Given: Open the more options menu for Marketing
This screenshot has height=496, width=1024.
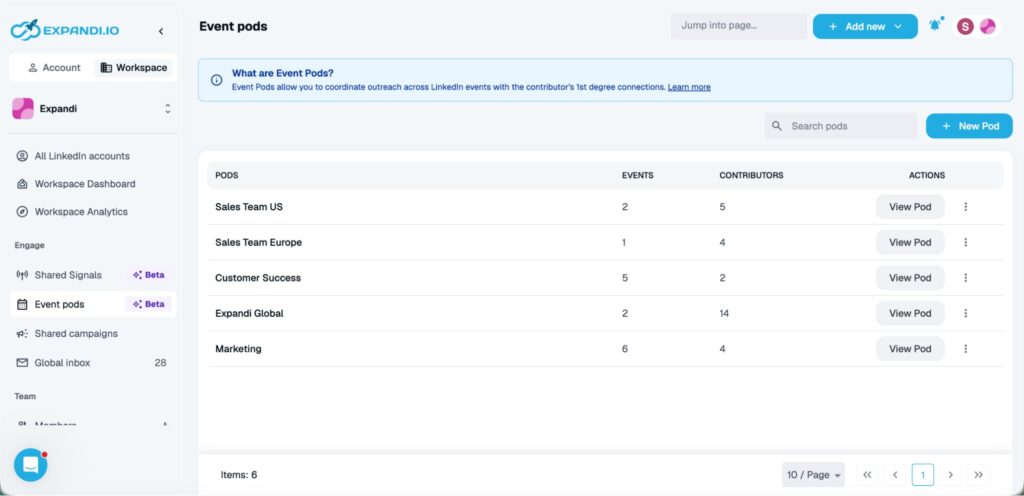Looking at the screenshot, I should click(x=965, y=349).
